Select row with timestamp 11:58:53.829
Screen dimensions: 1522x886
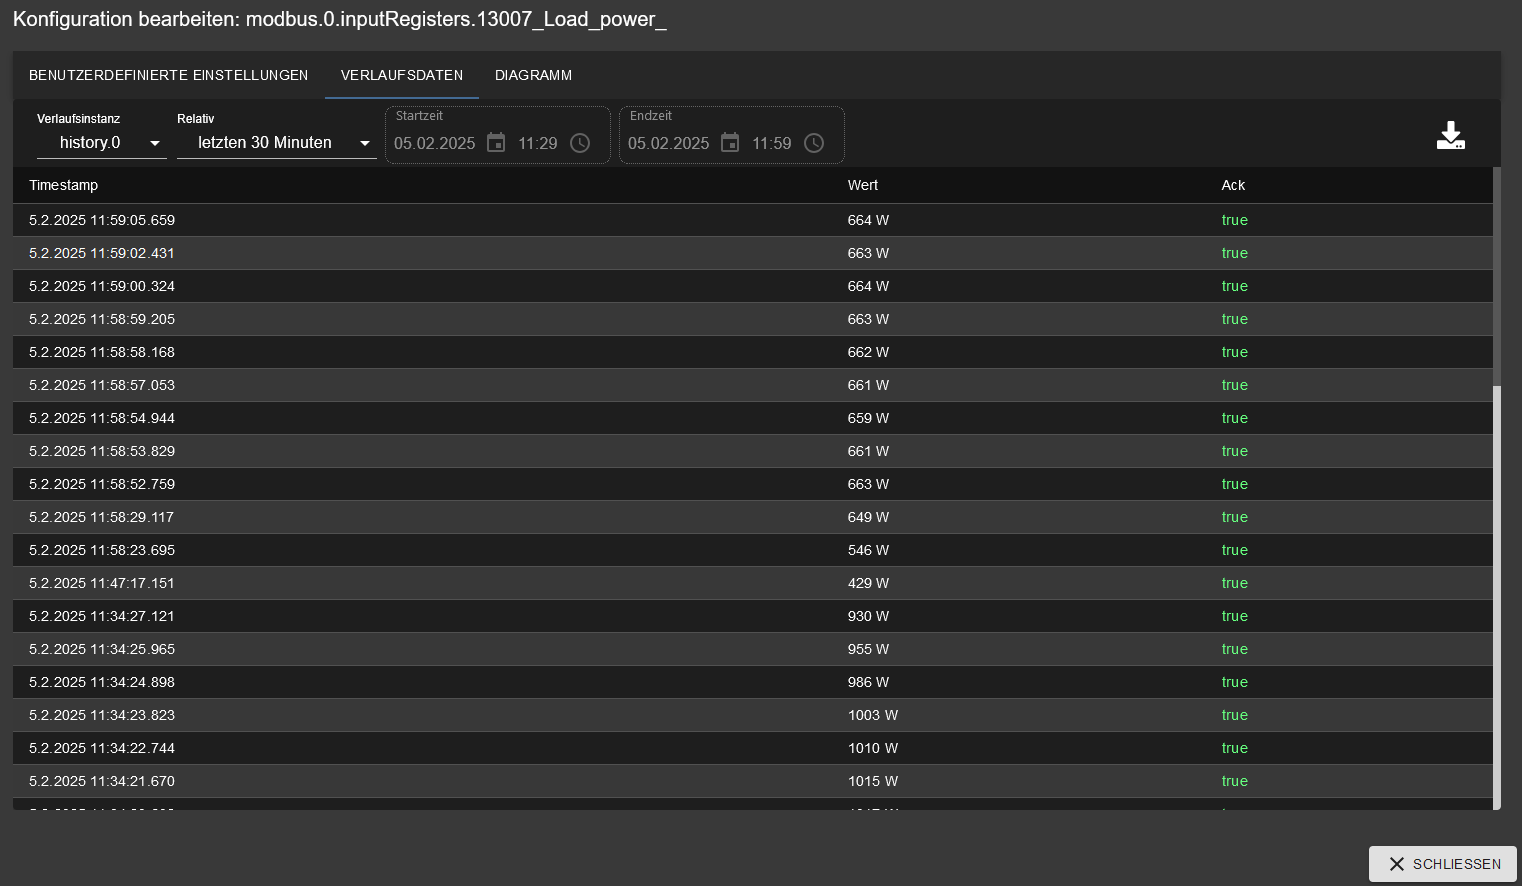753,451
